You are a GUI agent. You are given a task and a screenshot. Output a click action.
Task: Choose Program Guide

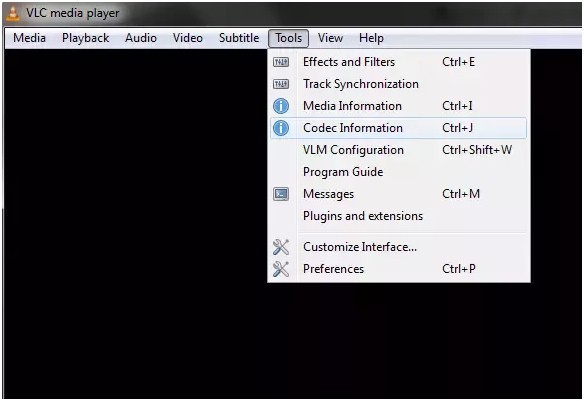(399, 172)
